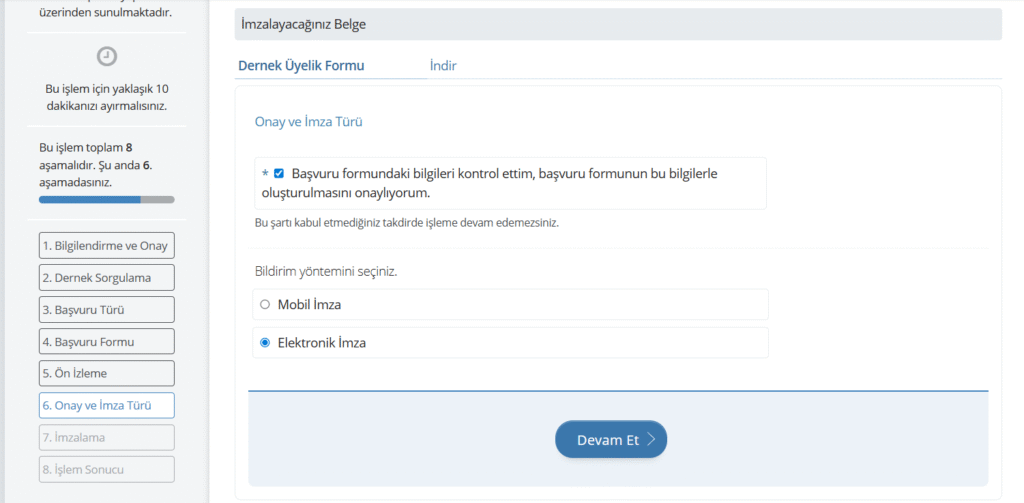Open the İndir tab
Image resolution: width=1024 pixels, height=503 pixels.
443,66
